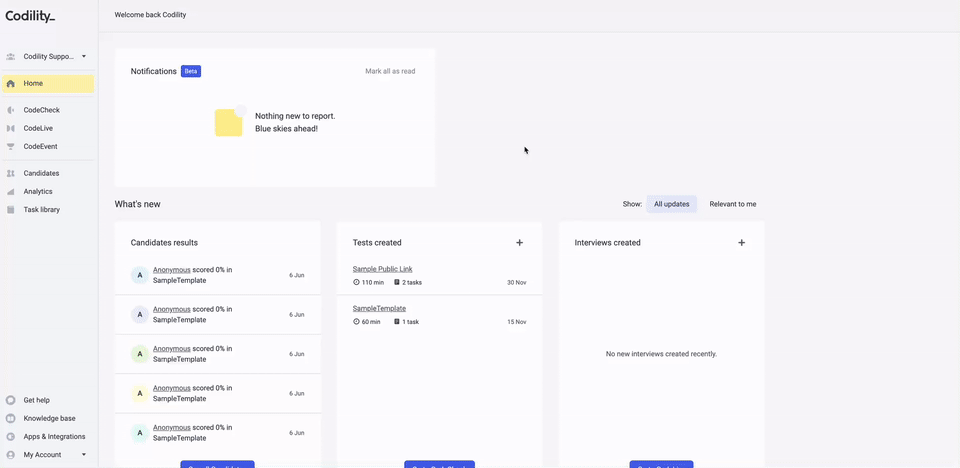The image size is (960, 468).
Task: Click the blue button under Tests created
Action: click(440, 464)
